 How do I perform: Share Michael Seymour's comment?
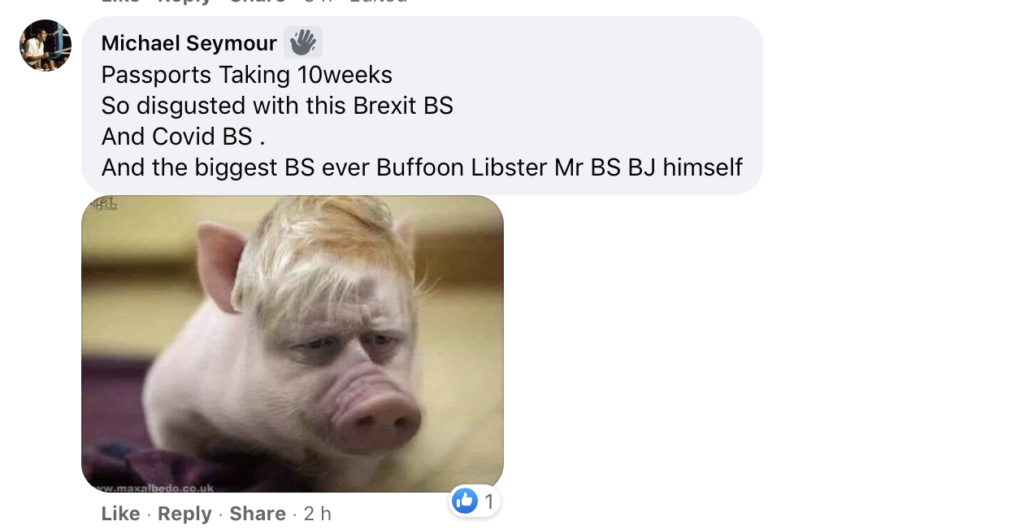(257, 514)
